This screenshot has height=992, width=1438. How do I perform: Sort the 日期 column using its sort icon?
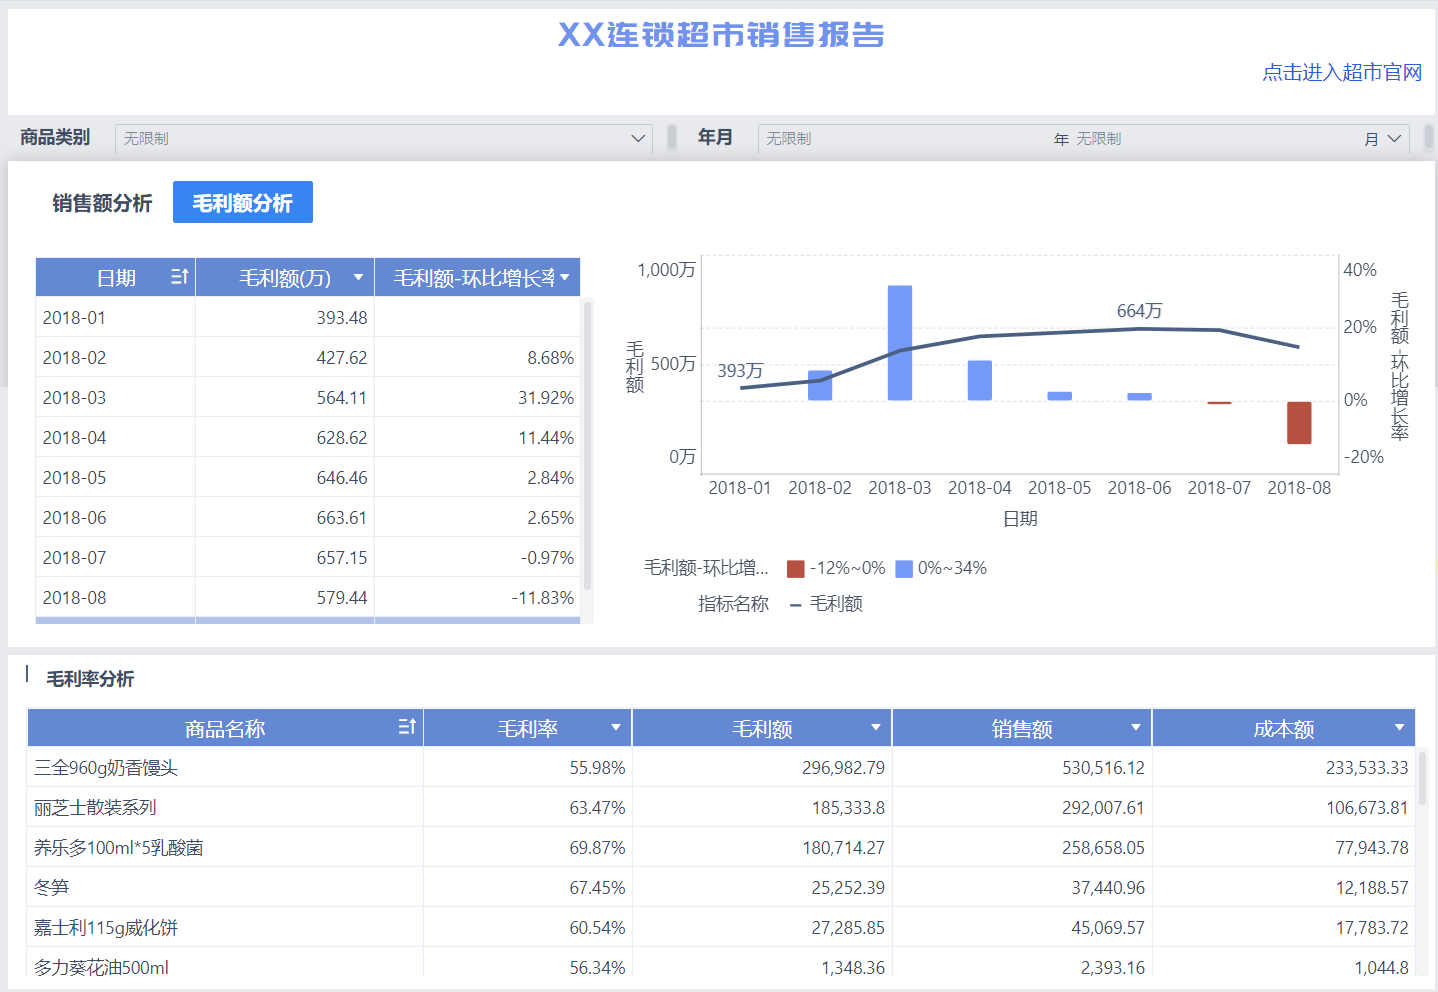[x=180, y=277]
